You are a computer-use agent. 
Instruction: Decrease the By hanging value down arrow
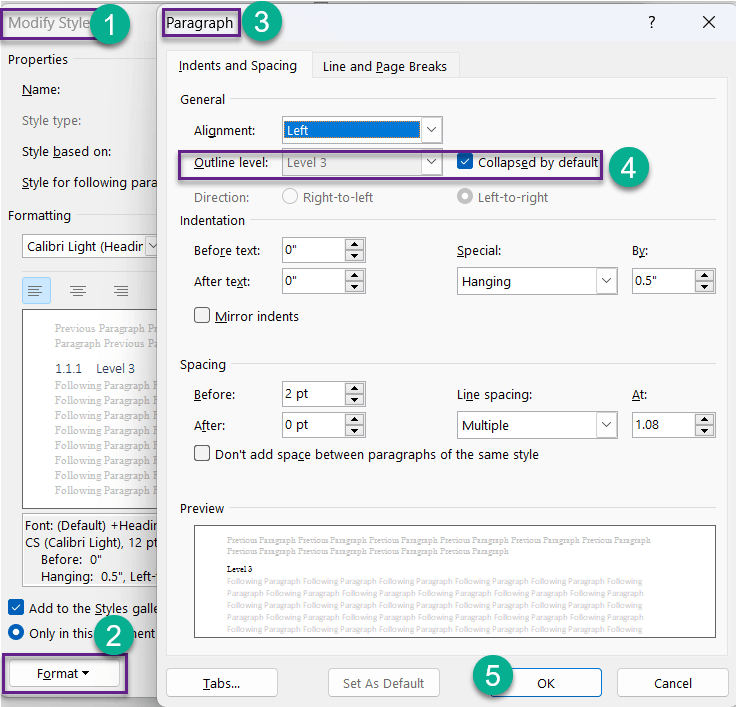click(x=705, y=287)
